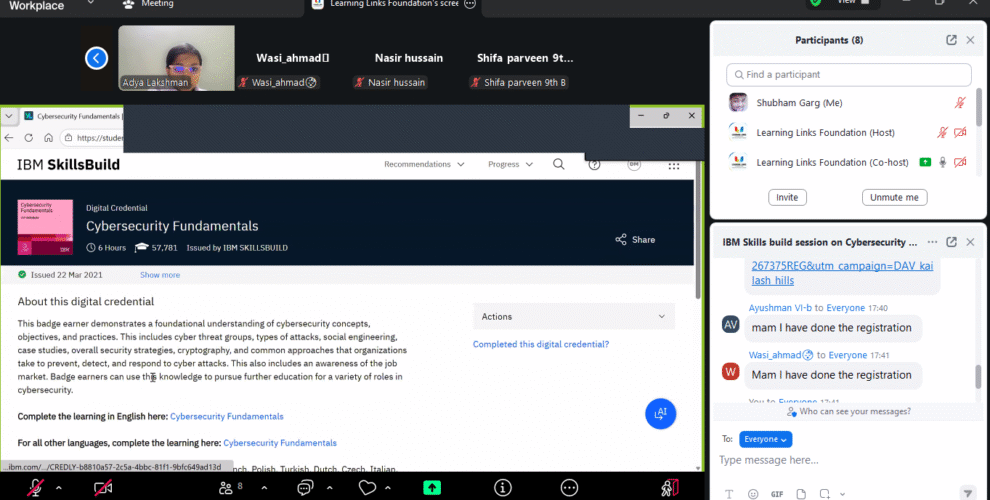Click the heart reactions icon
This screenshot has width=990, height=500.
tap(367, 487)
